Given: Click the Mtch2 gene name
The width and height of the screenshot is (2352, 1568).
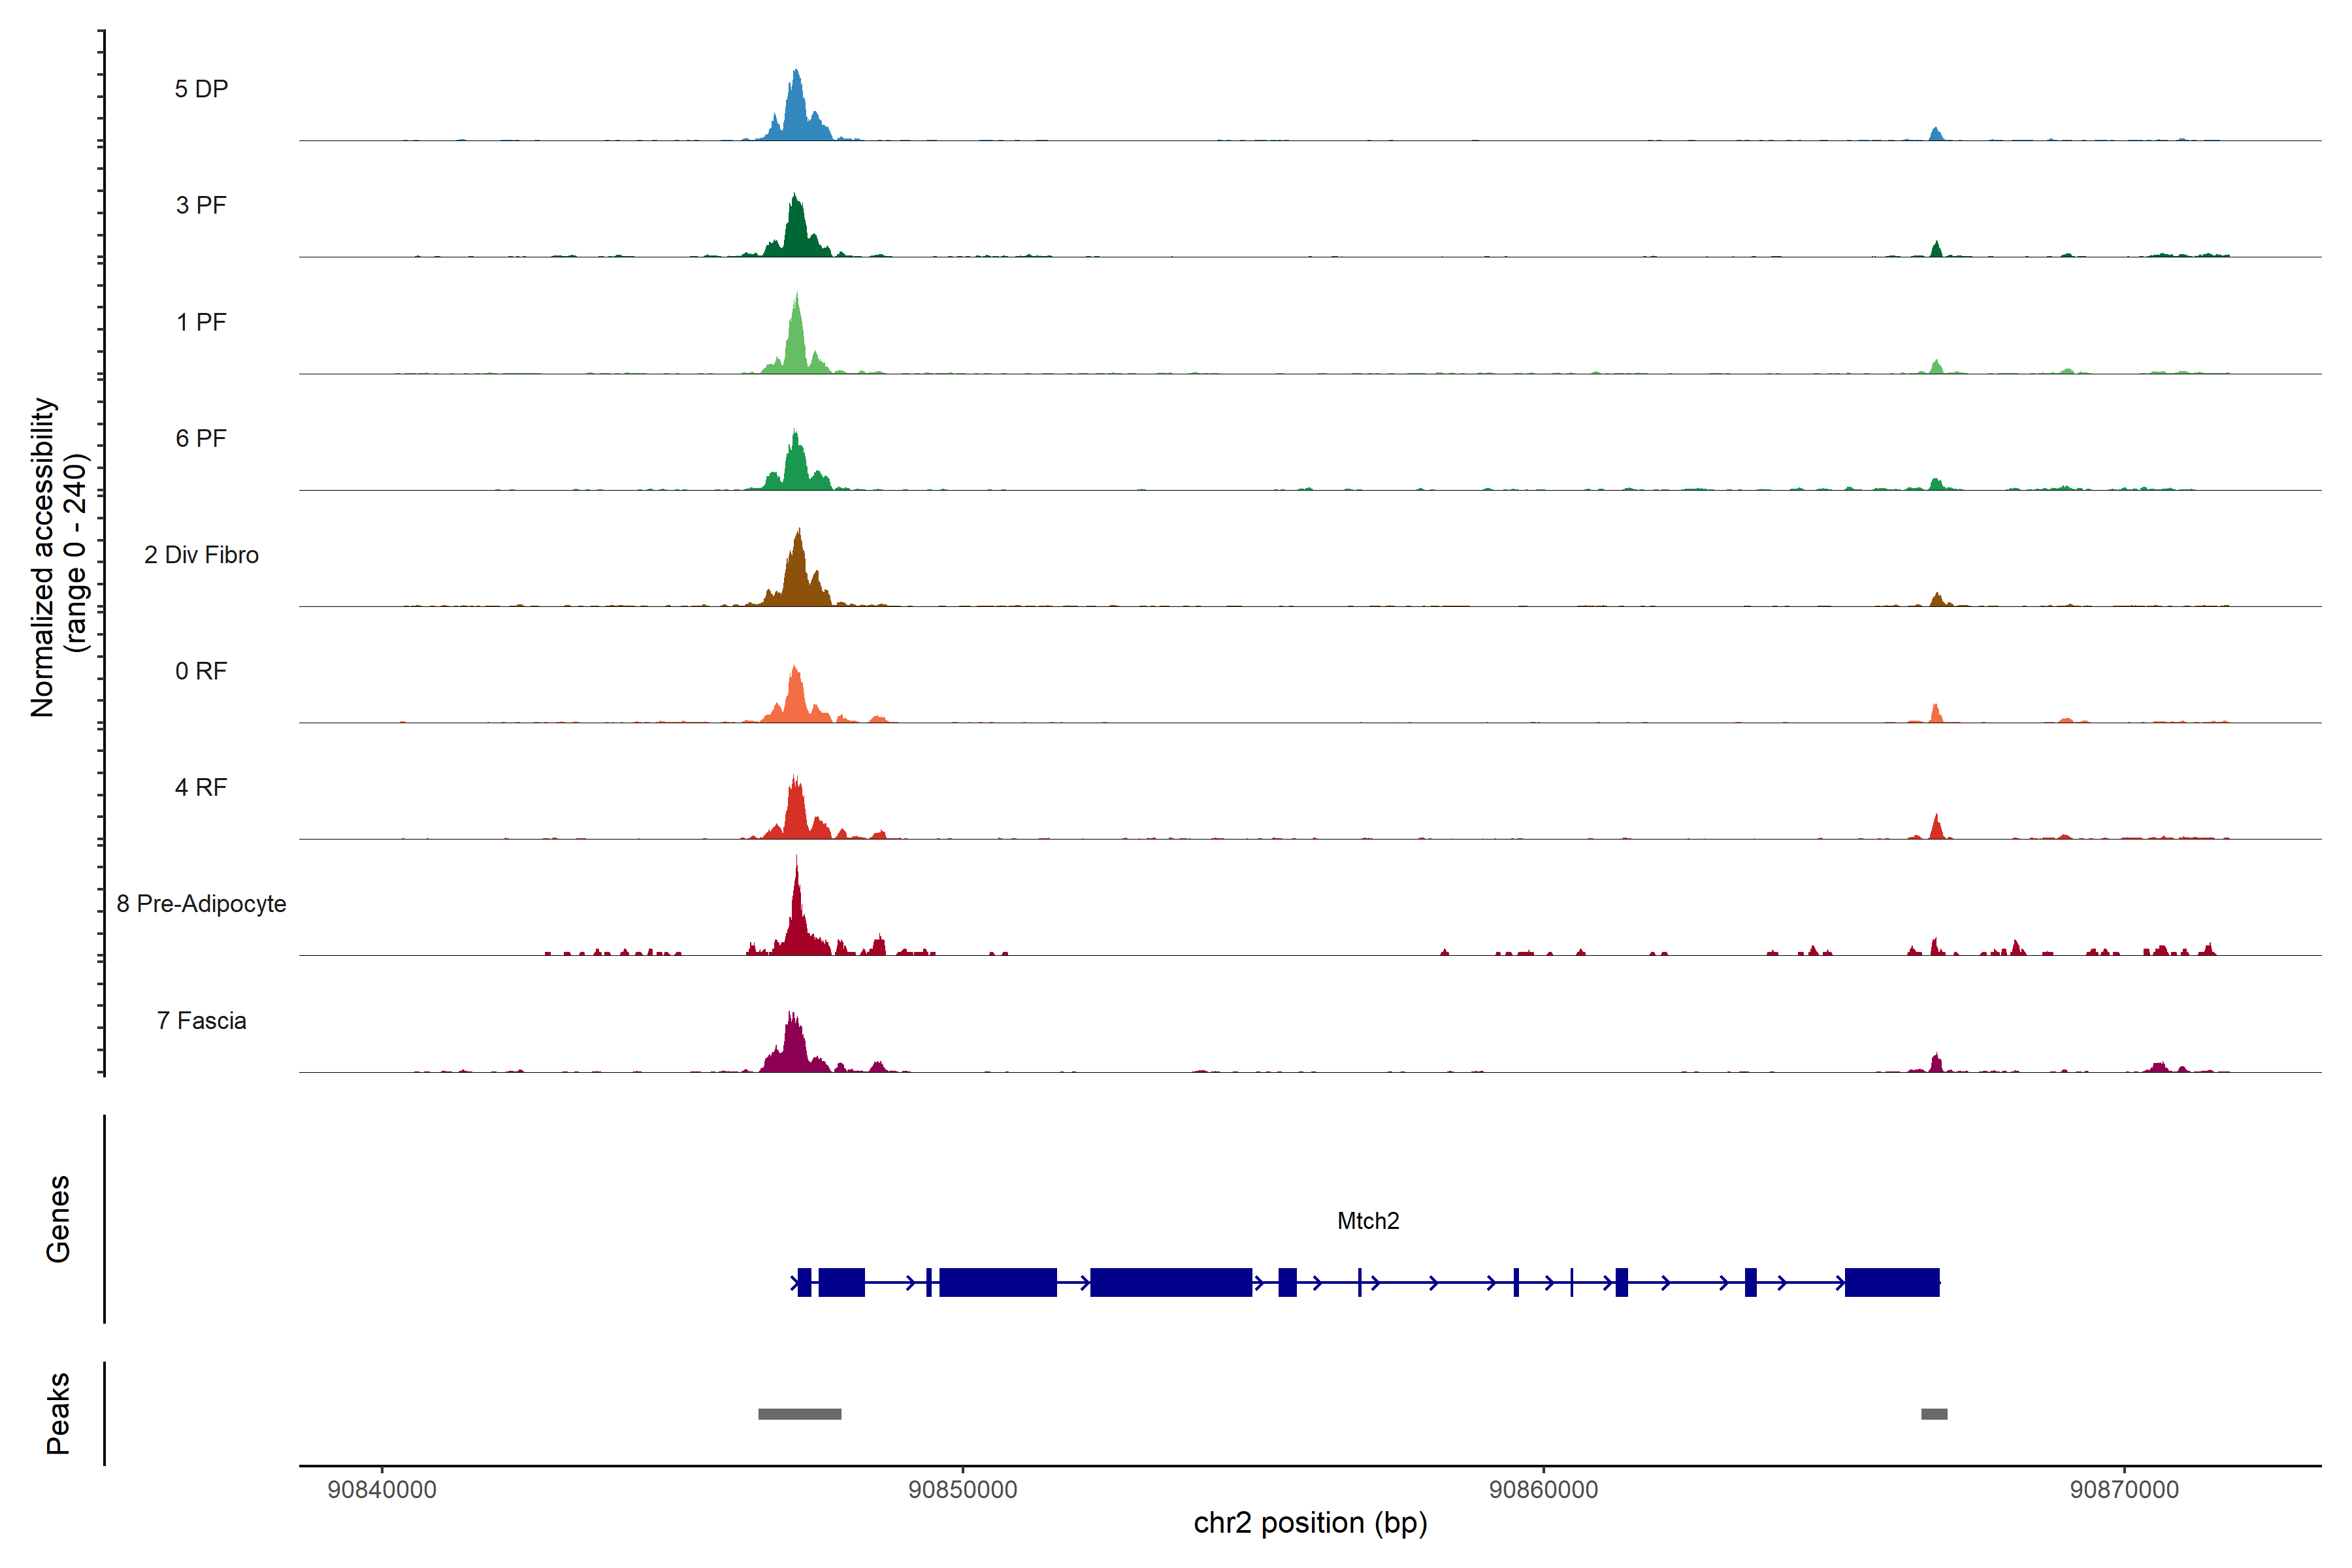Looking at the screenshot, I should (x=1368, y=1221).
